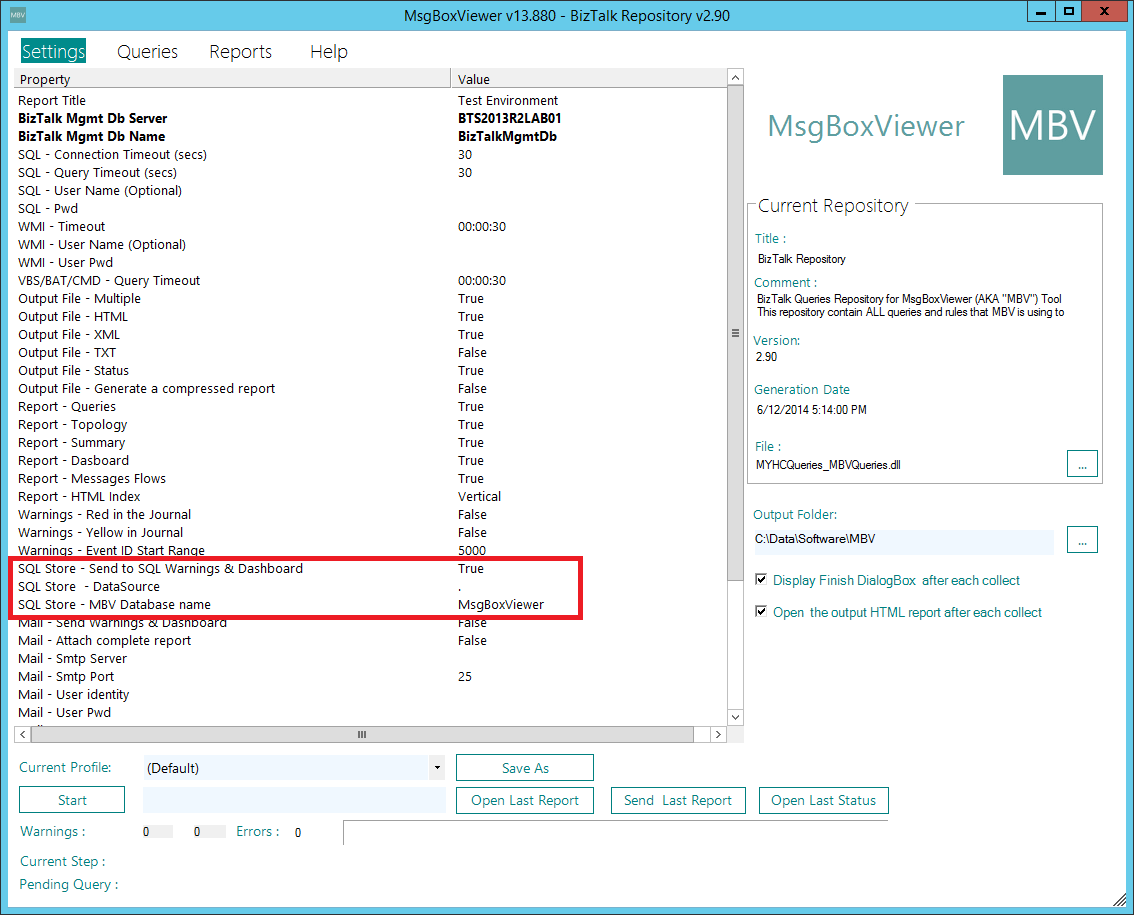Viewport: 1134px width, 915px height.
Task: Click the MsgBoxViewer database value cell
Action: pos(501,605)
